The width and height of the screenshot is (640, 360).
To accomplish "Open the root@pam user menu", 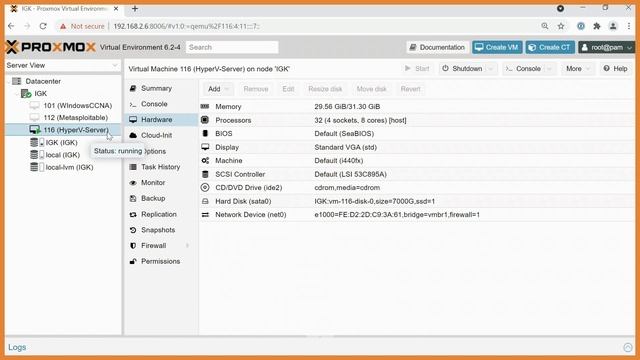I will click(606, 47).
